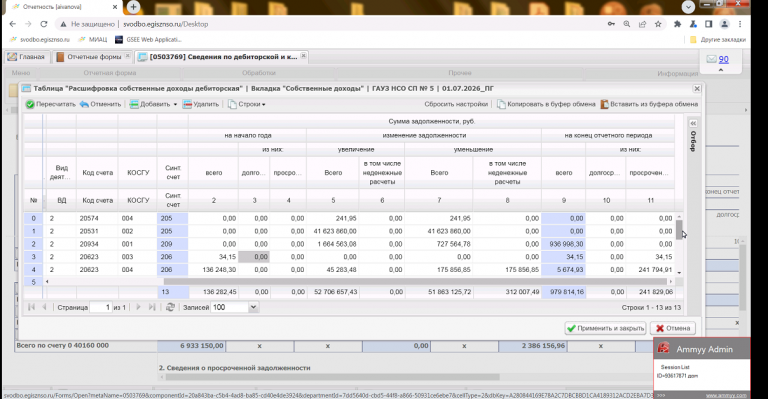The width and height of the screenshot is (768, 399).
Task: Open the Добавить dropdown arrow
Action: tap(175, 105)
